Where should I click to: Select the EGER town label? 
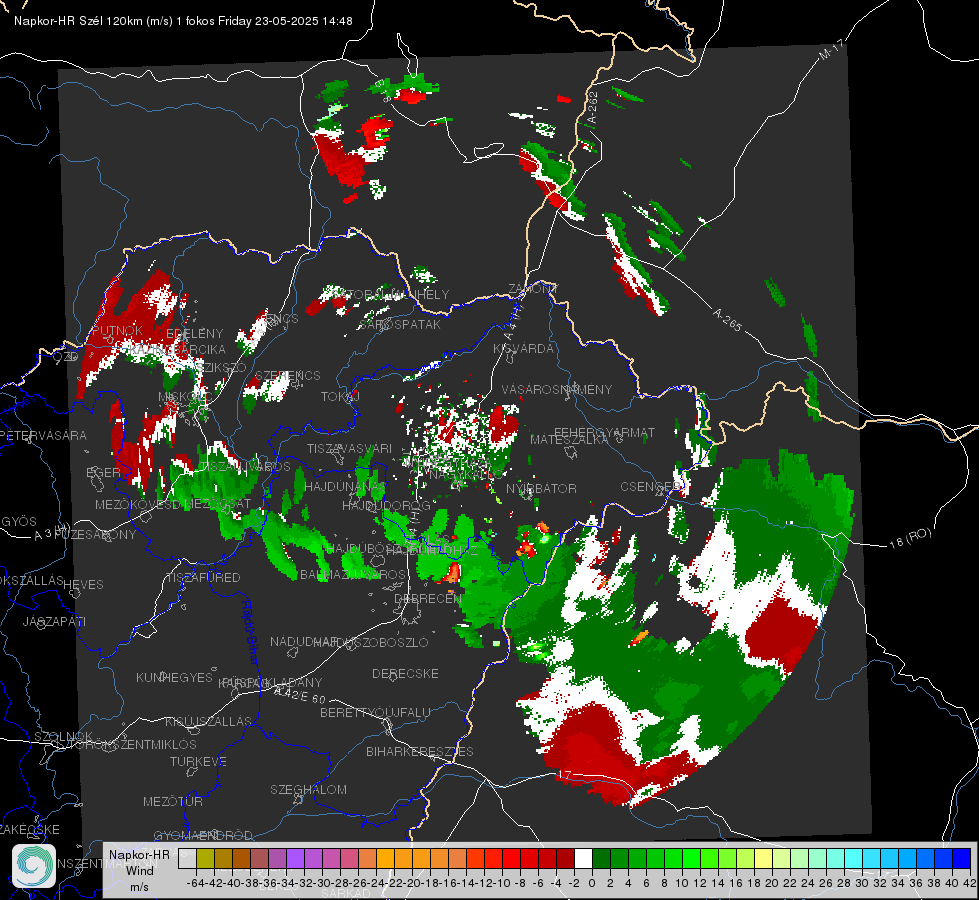[x=103, y=473]
